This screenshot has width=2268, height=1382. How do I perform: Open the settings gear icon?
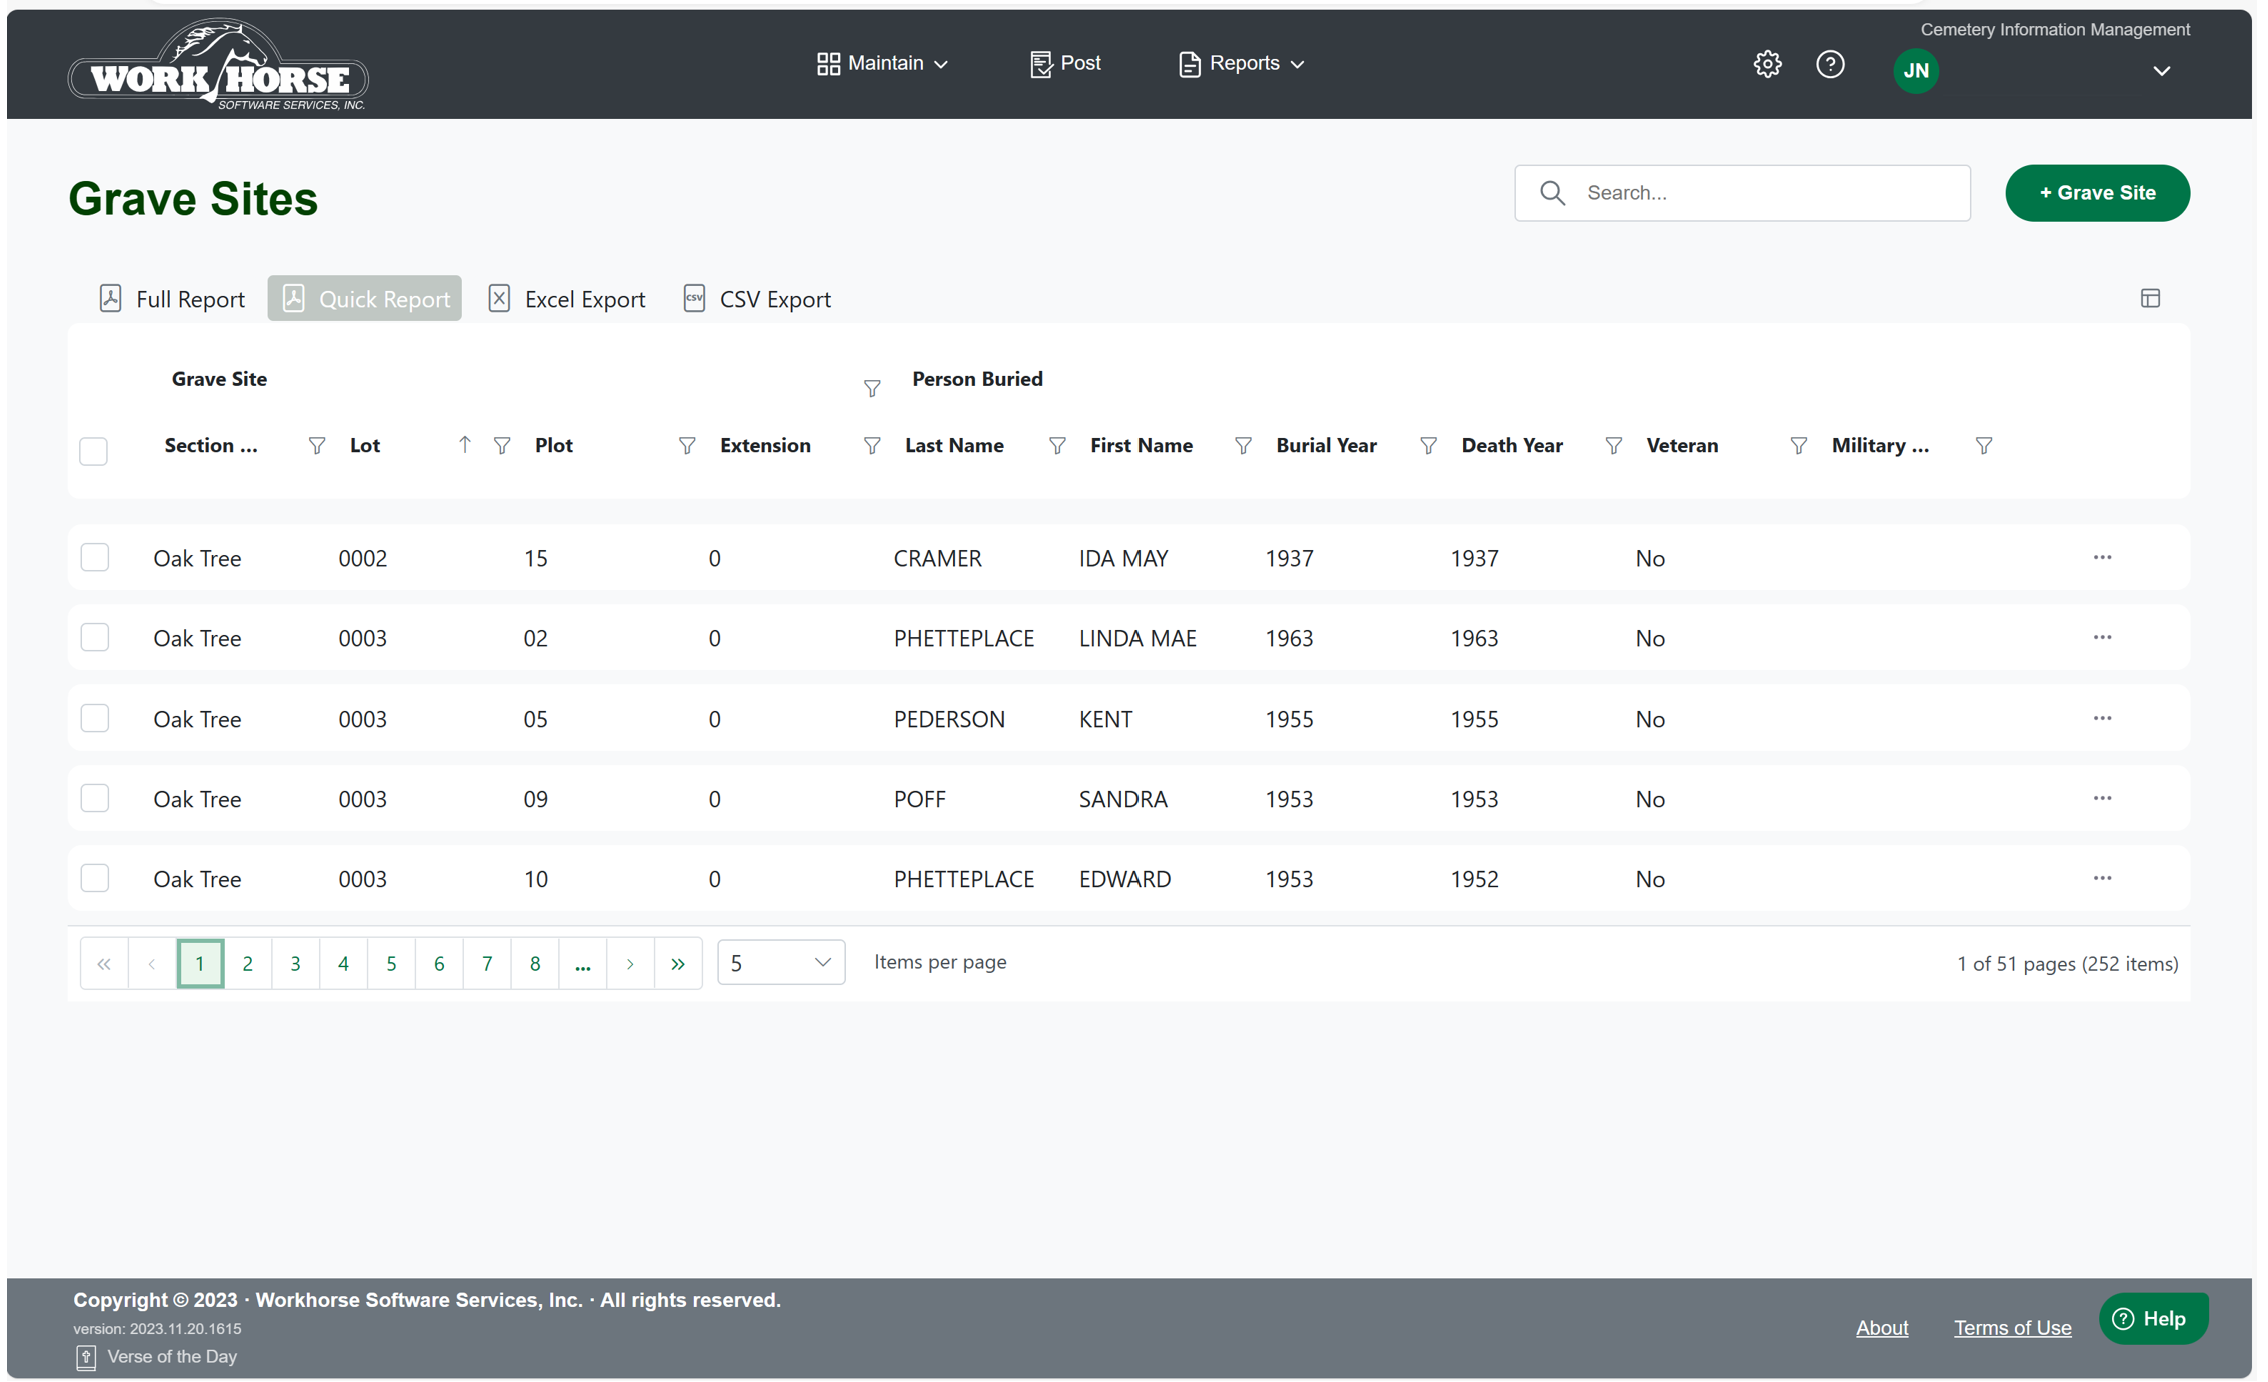coord(1767,64)
